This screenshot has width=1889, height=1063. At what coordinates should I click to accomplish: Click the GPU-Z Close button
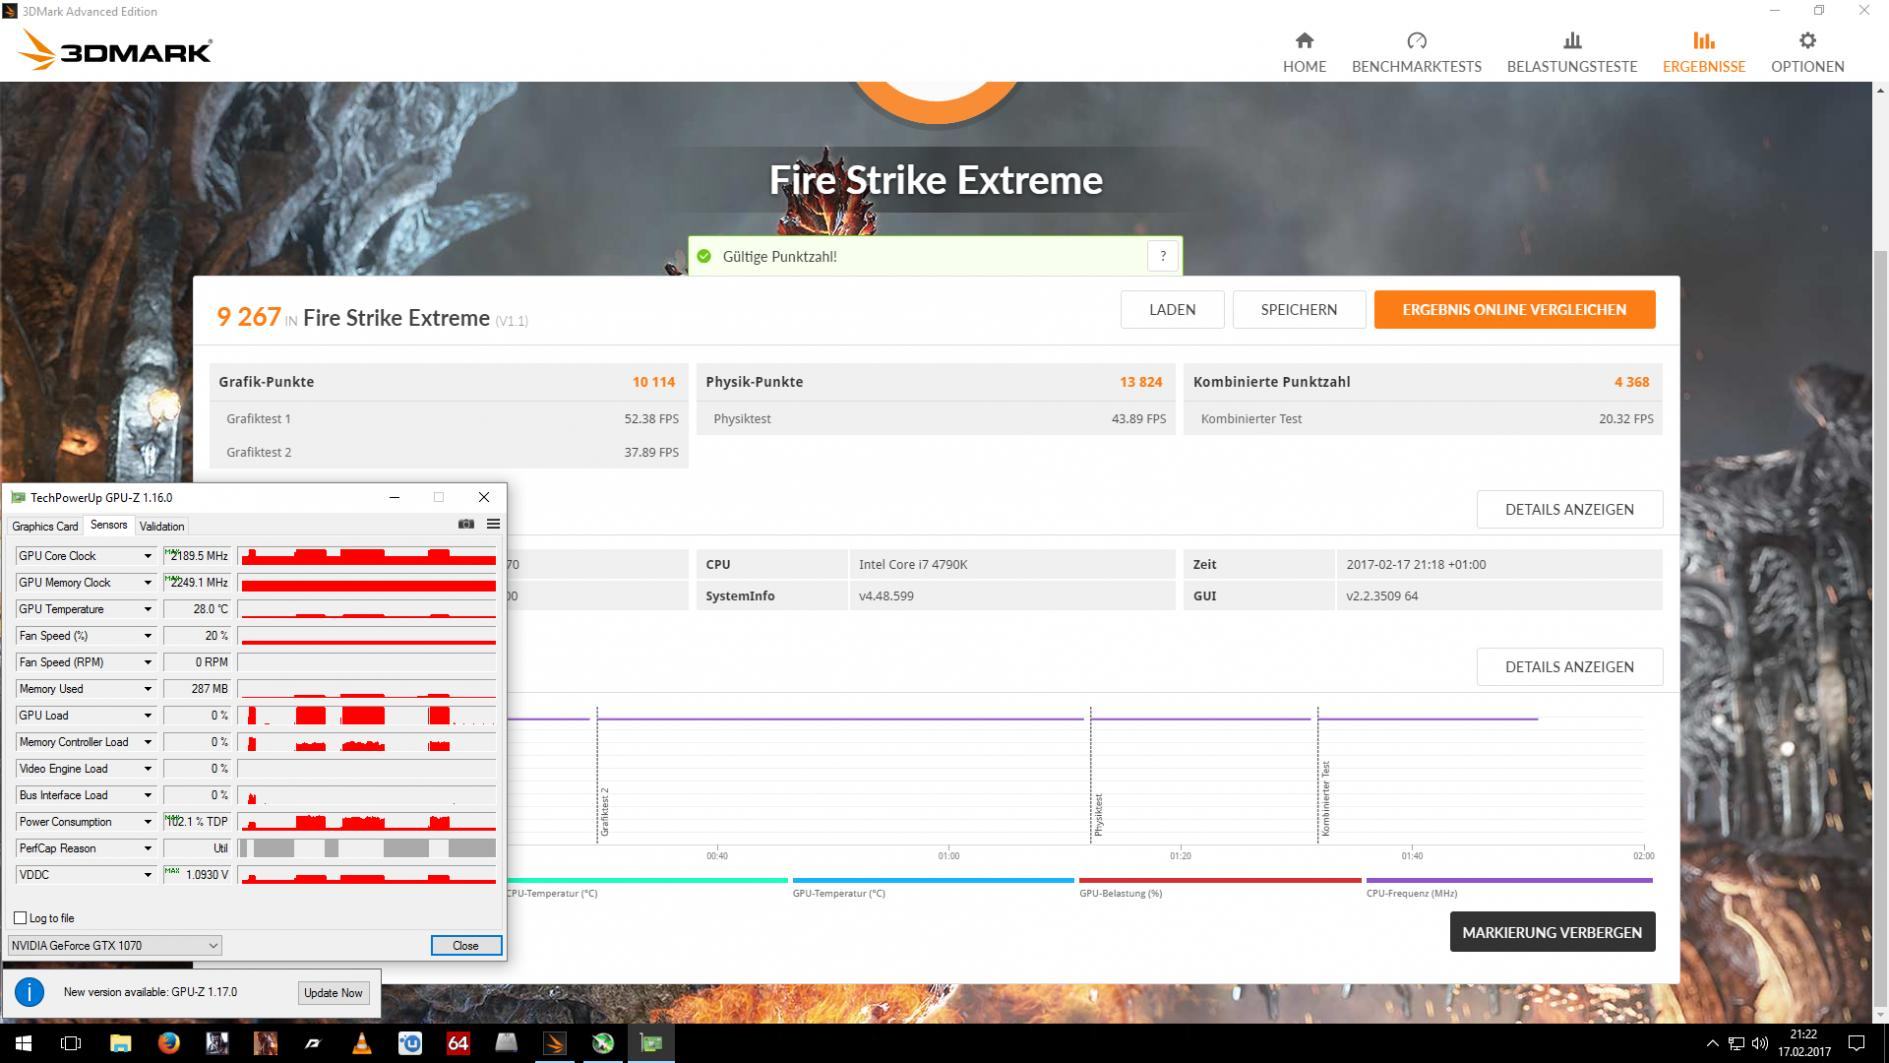pos(465,946)
